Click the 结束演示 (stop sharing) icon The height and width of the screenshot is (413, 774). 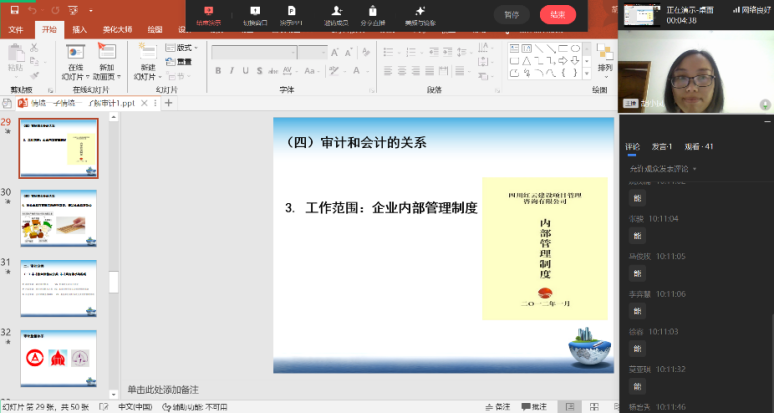pos(208,11)
